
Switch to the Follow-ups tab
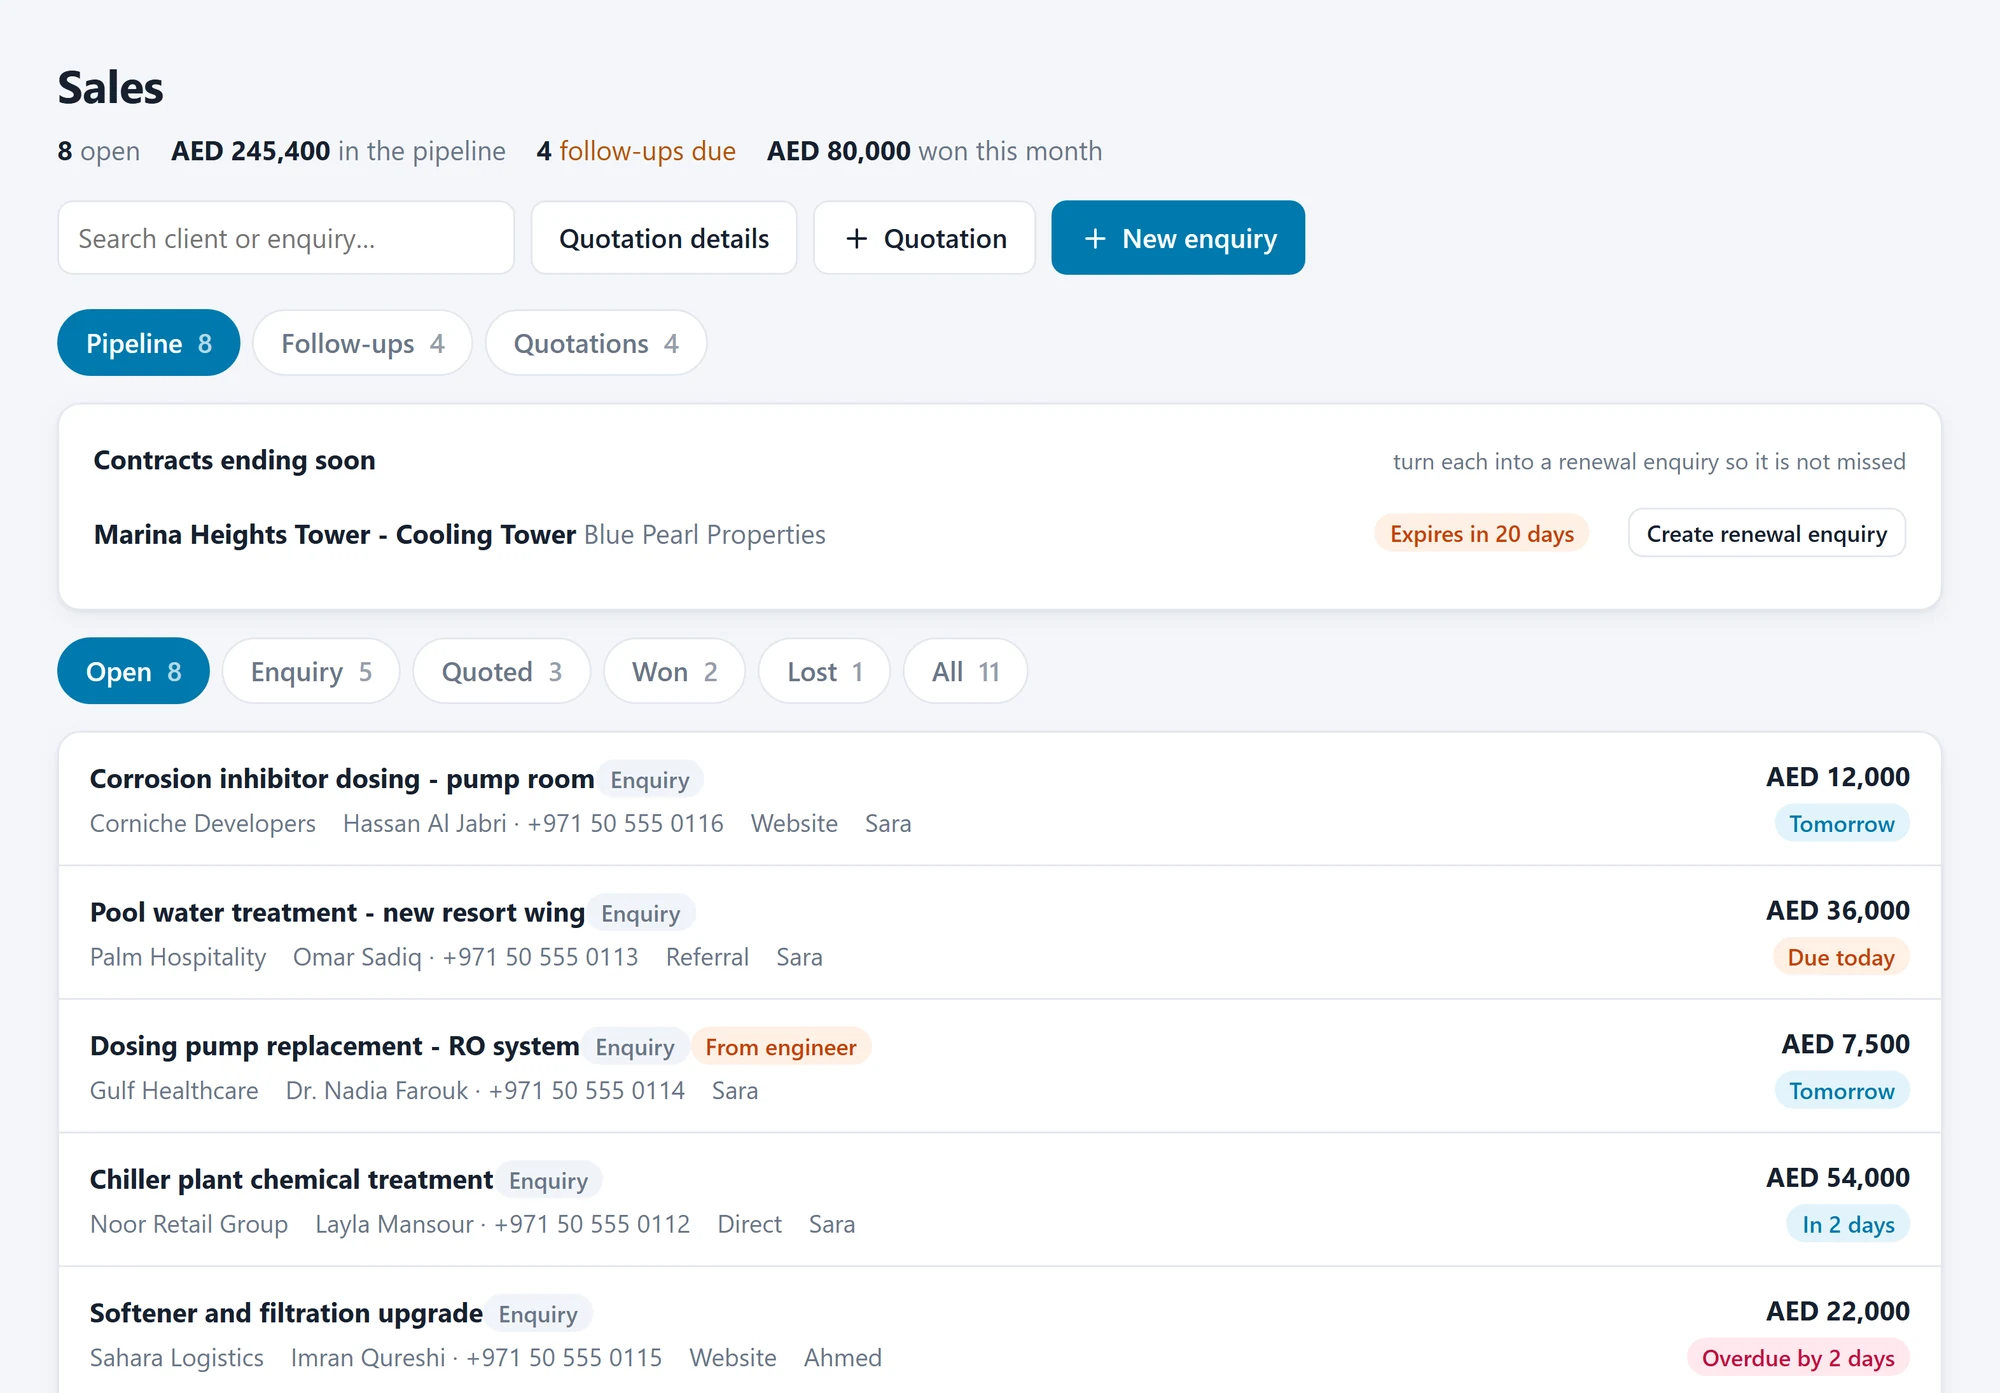pyautogui.click(x=362, y=343)
